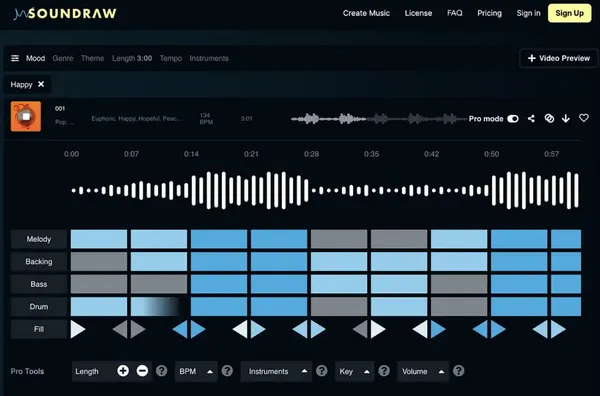Increase length with plus icon

tap(123, 371)
